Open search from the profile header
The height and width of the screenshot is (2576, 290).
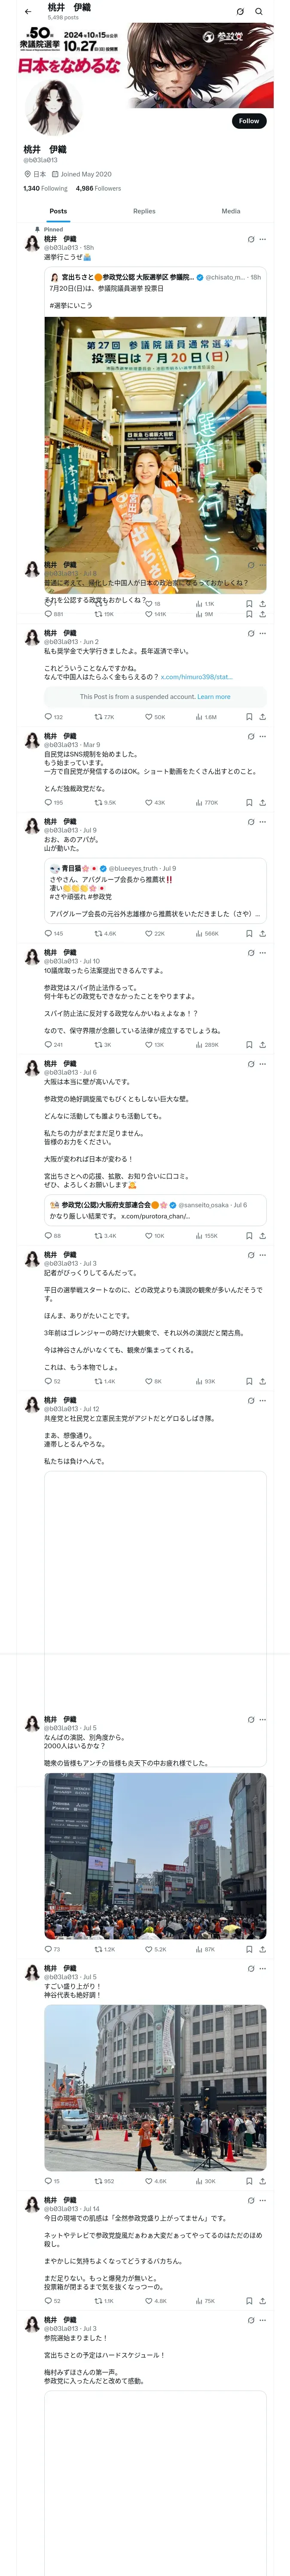click(x=259, y=11)
